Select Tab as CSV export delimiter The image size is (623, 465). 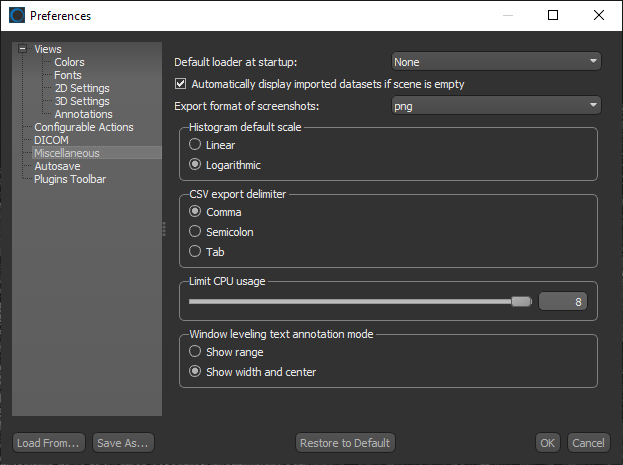pyautogui.click(x=195, y=252)
